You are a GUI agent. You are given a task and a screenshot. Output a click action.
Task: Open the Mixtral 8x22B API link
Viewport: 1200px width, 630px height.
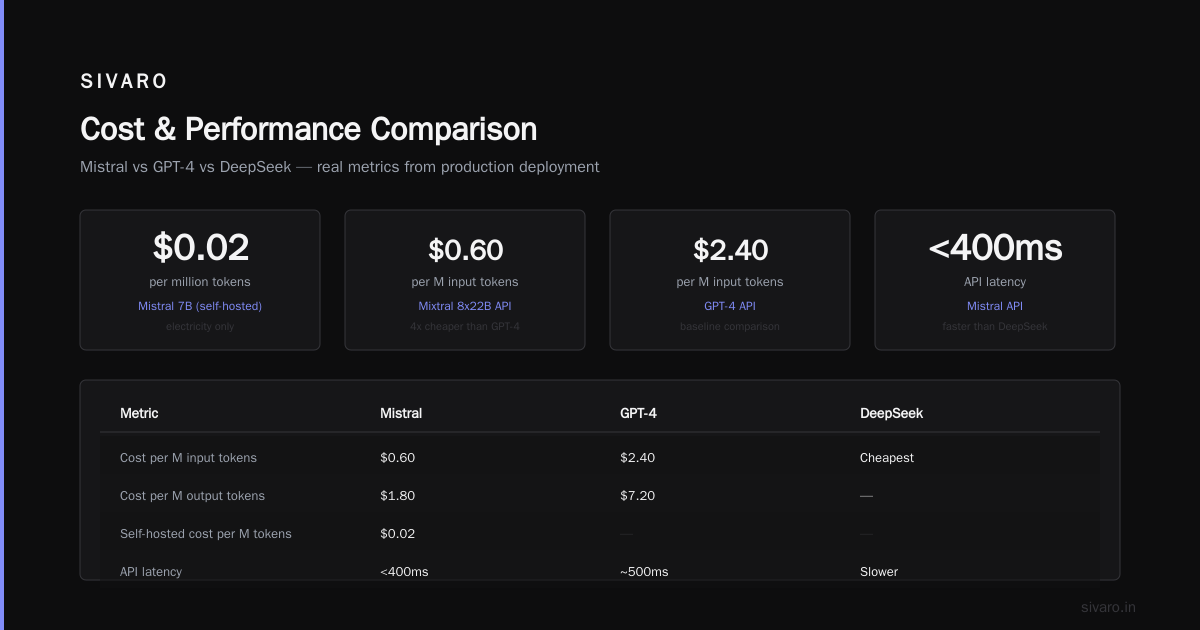pyautogui.click(x=465, y=306)
